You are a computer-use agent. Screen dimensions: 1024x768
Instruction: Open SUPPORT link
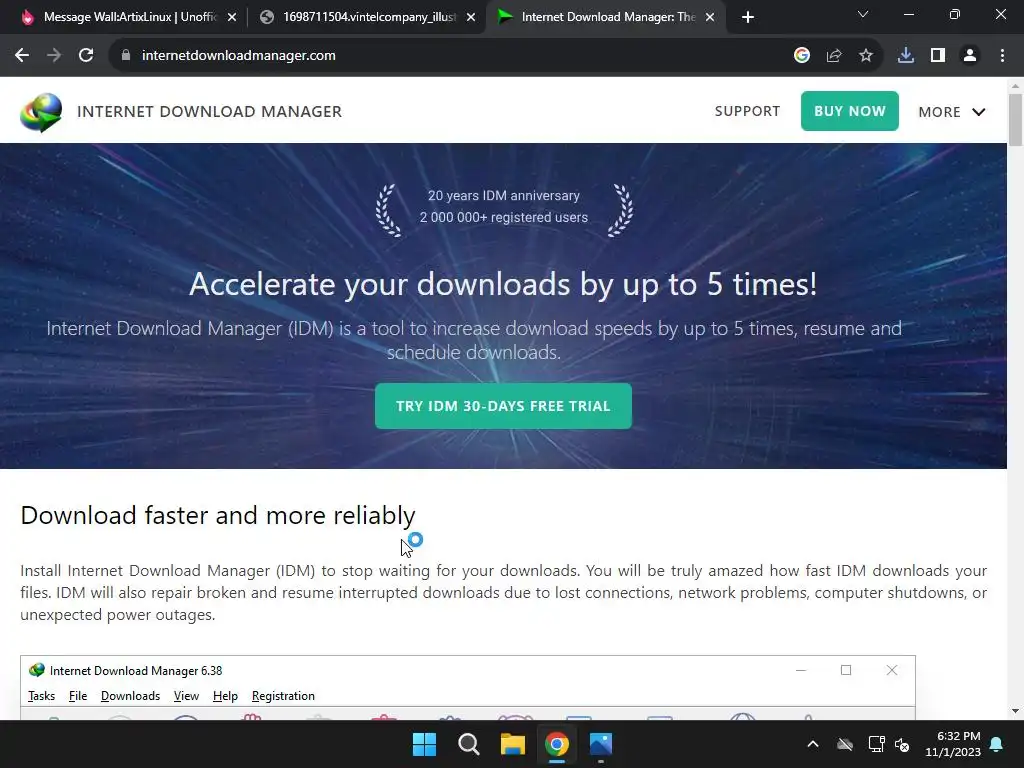747,111
